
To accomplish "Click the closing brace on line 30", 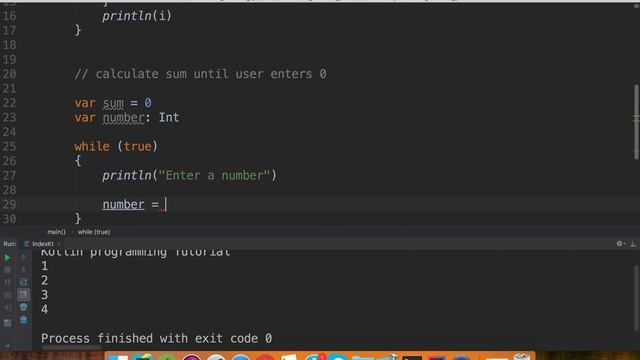I will (x=78, y=219).
